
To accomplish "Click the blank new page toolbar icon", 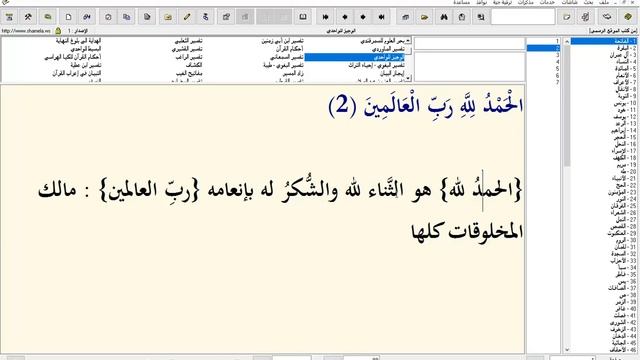I will click(x=68, y=17).
